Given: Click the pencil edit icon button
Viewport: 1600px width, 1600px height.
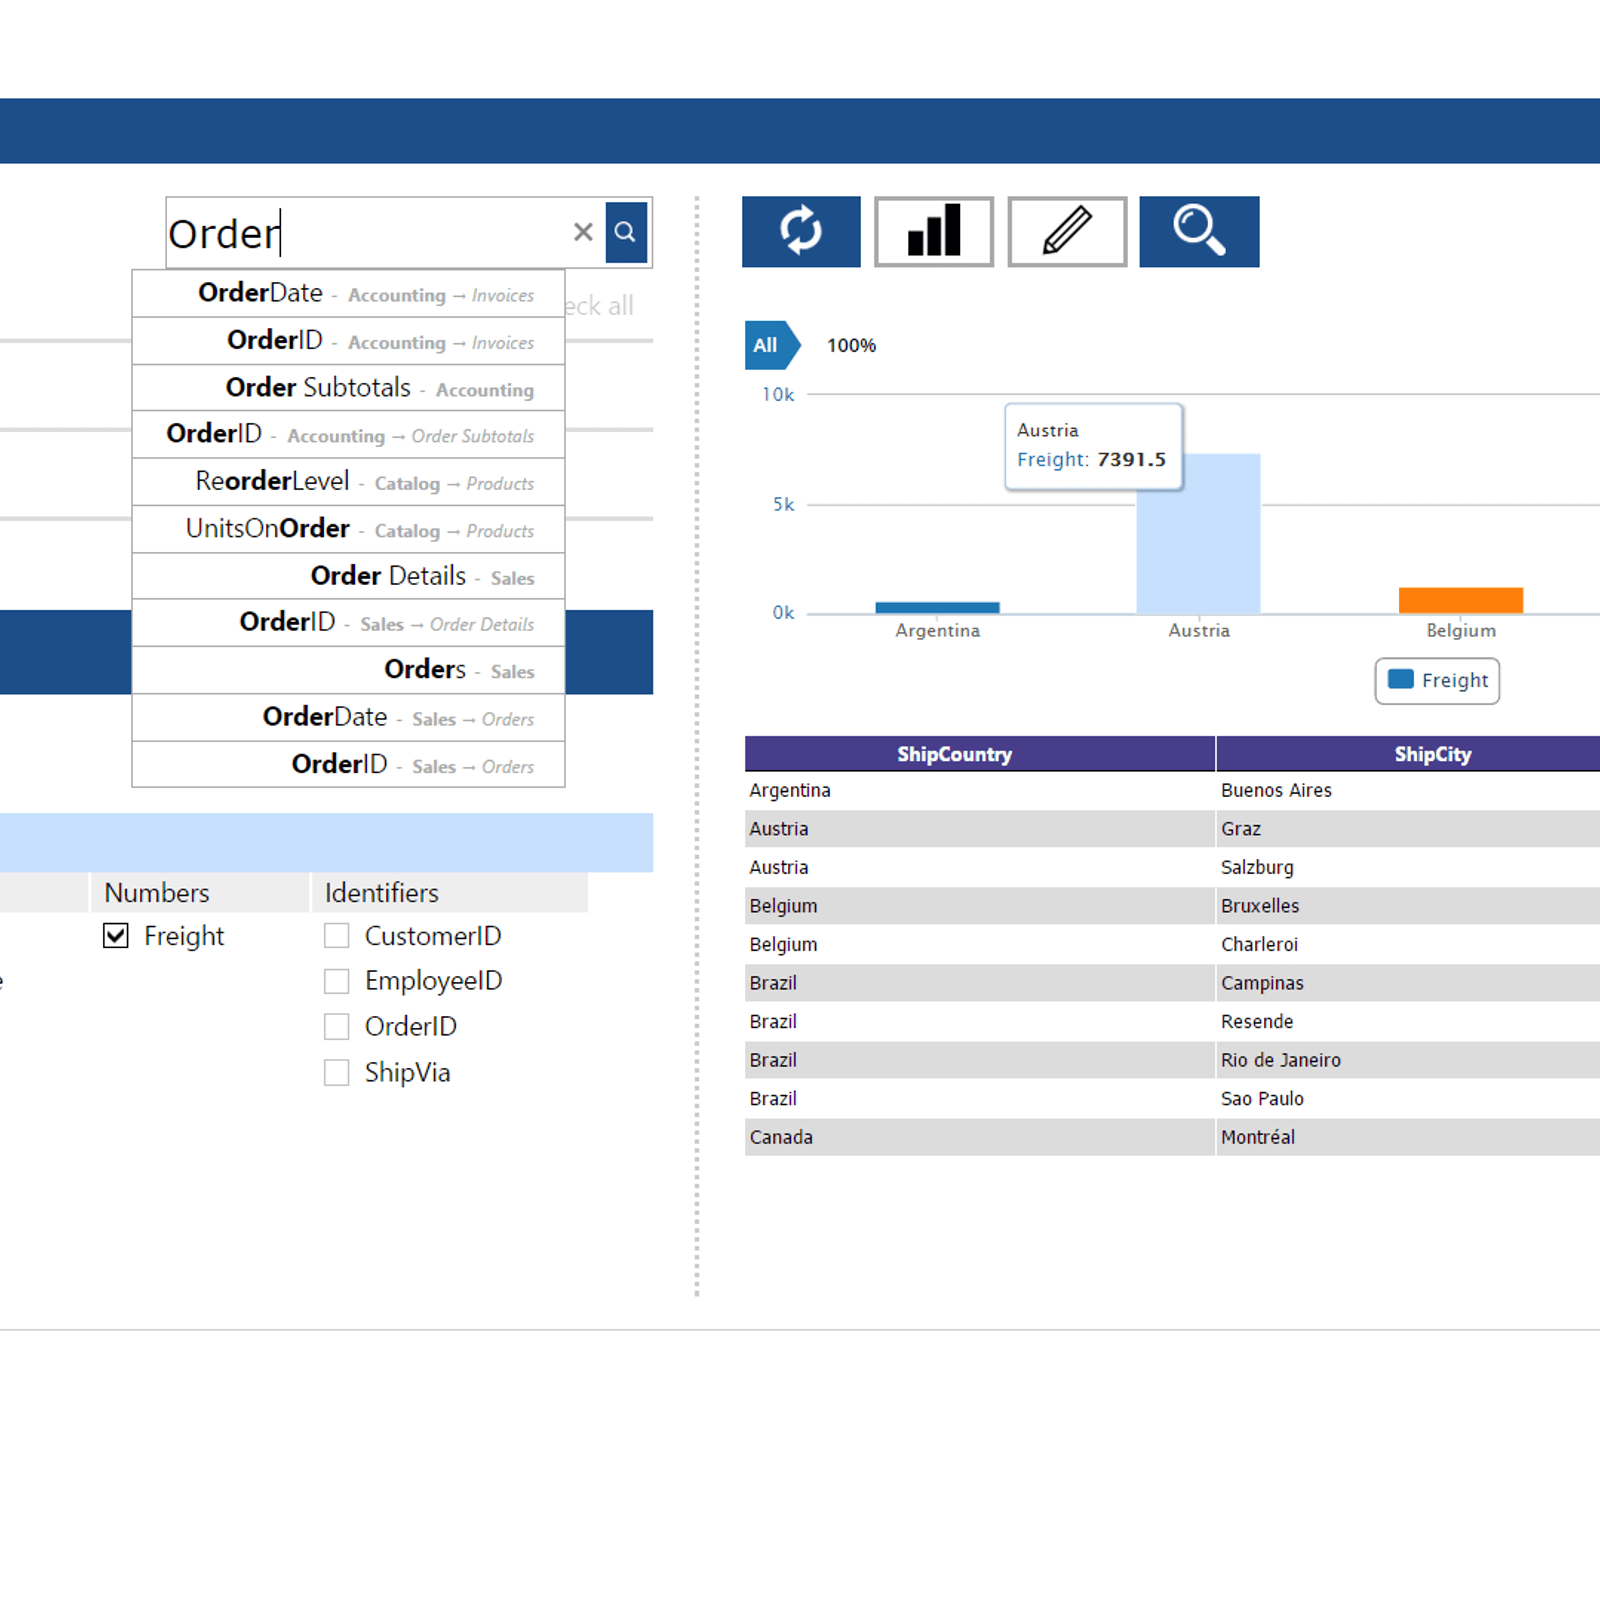Looking at the screenshot, I should (1067, 232).
